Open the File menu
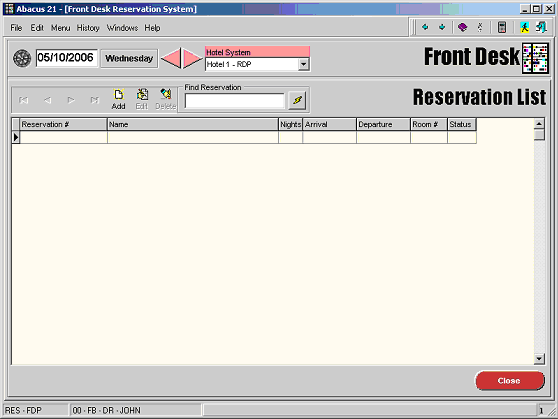The image size is (558, 419). [x=16, y=28]
